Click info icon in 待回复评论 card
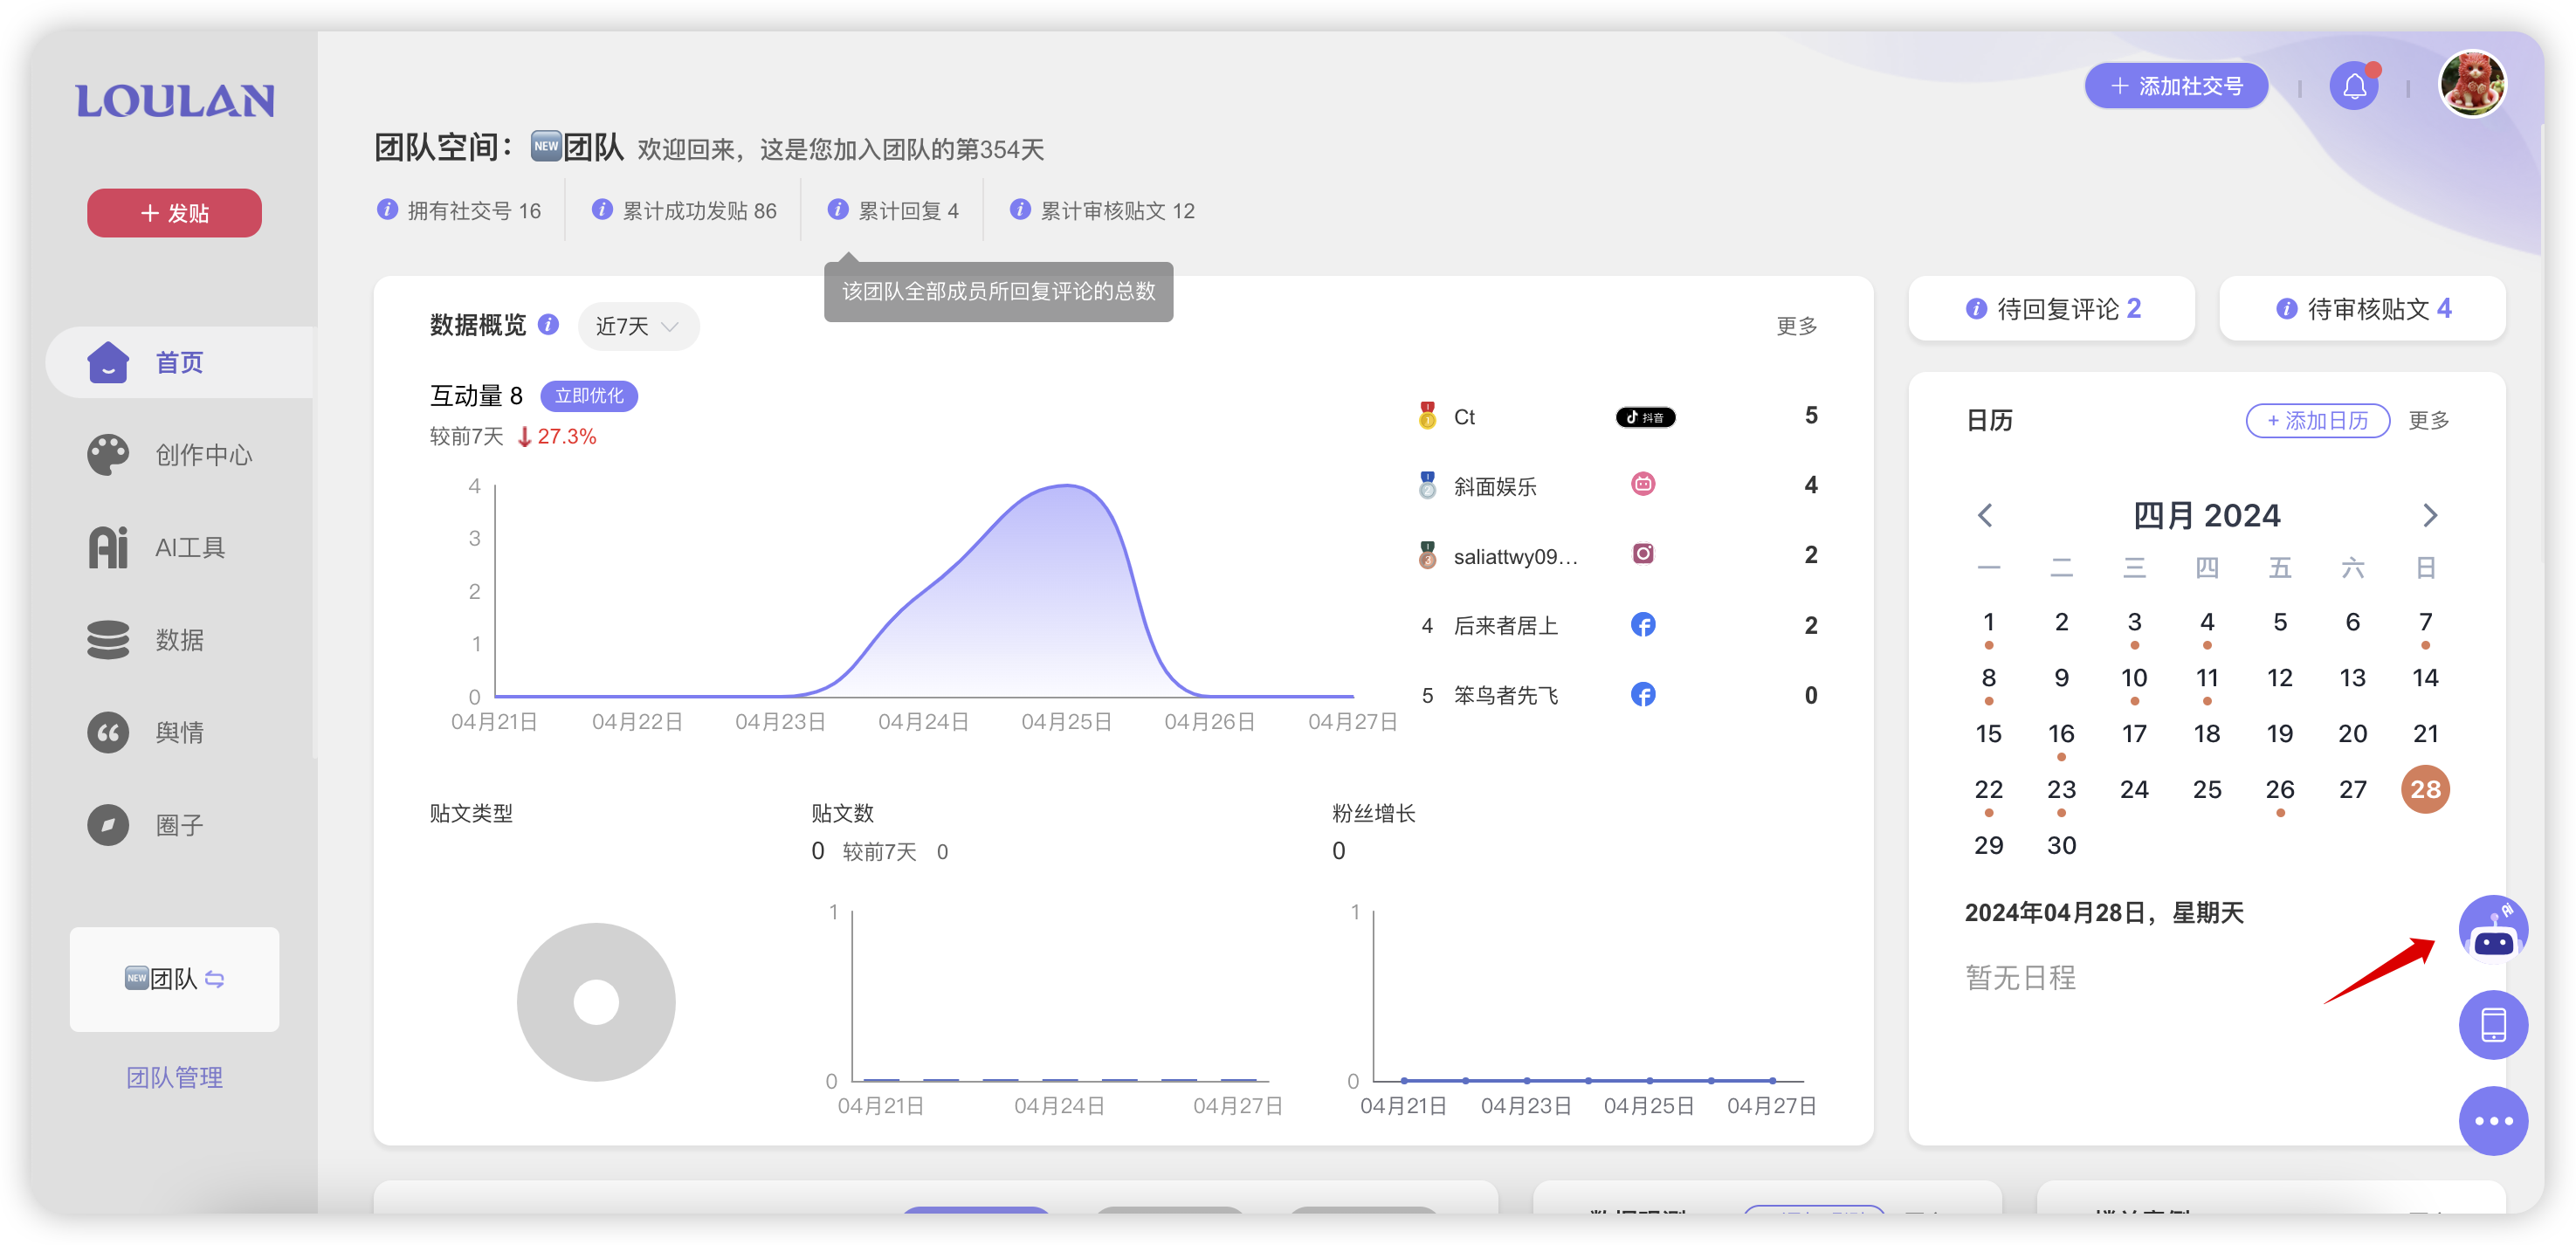The width and height of the screenshot is (2576, 1245). pyautogui.click(x=1975, y=309)
